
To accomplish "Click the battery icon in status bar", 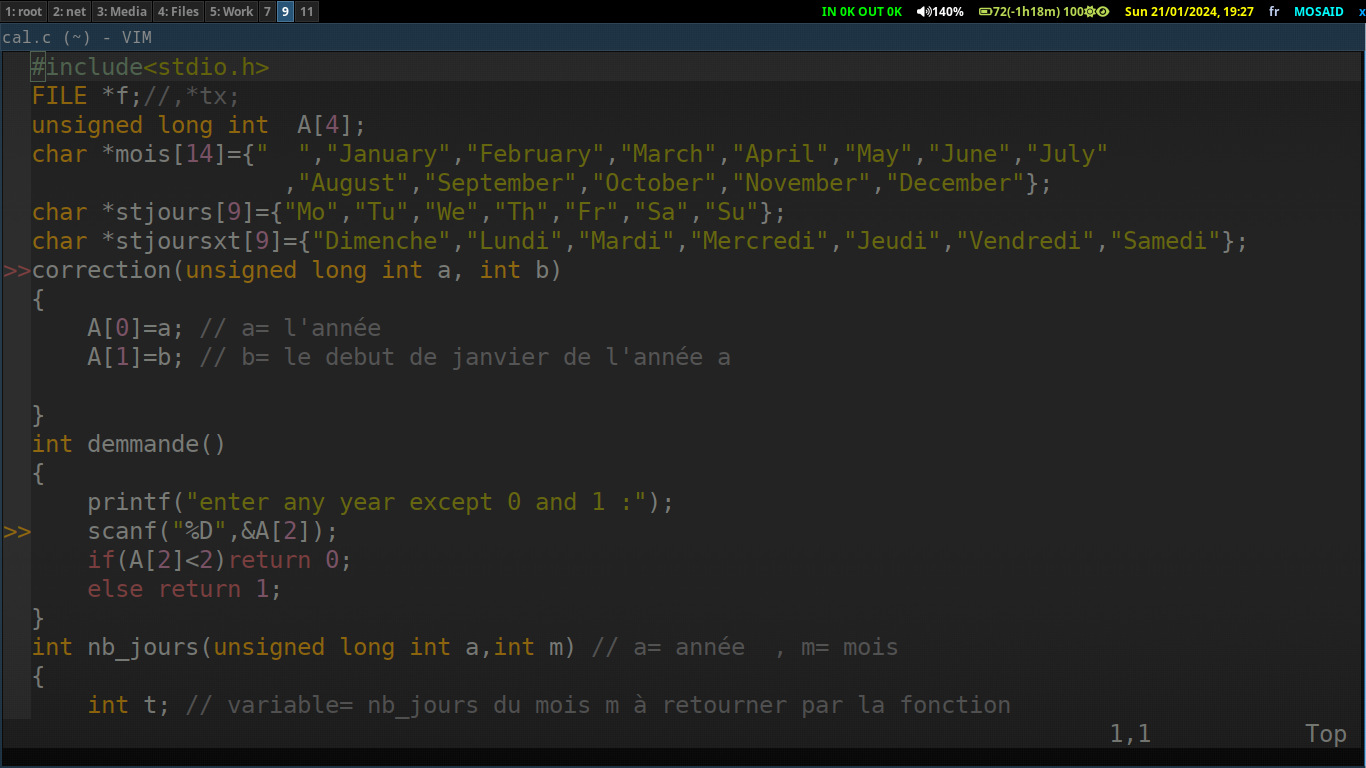I will 985,12.
